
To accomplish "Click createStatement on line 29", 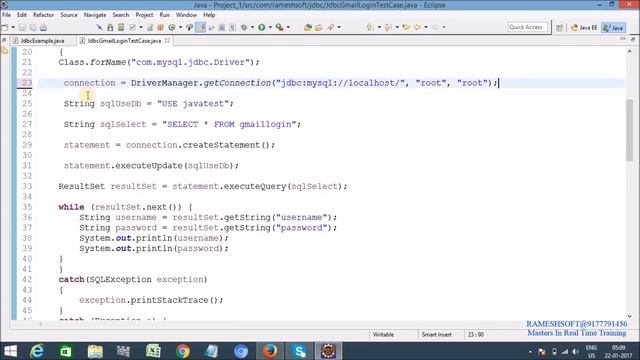I will click(221, 145).
